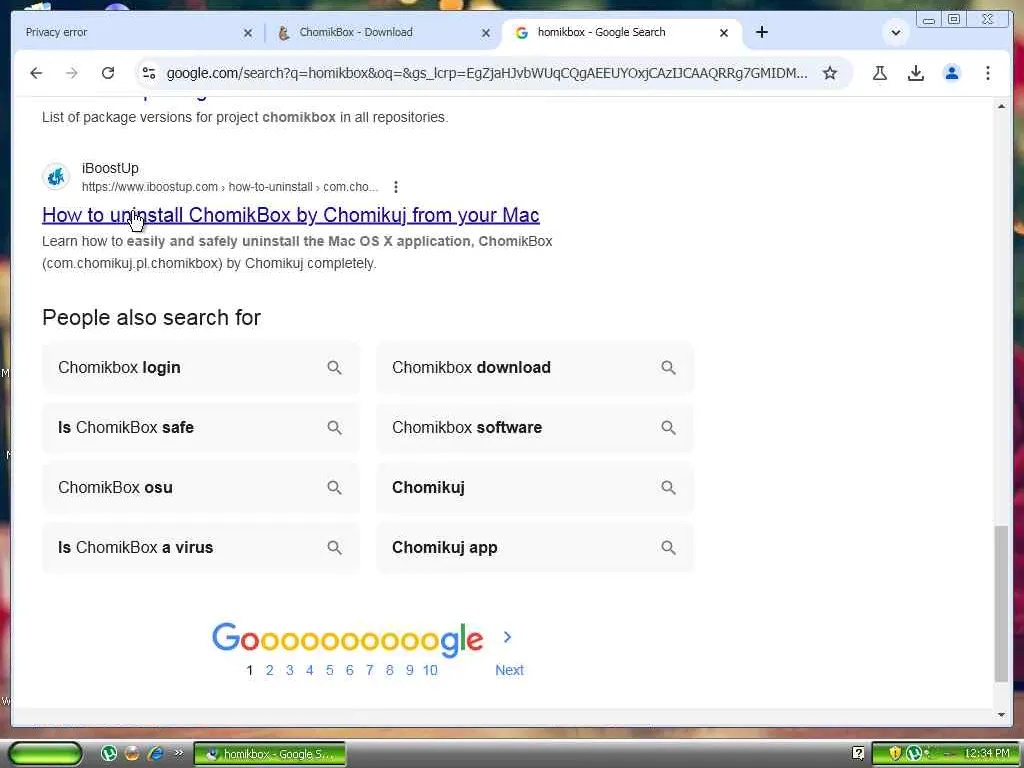Click the help question mark tray icon
Image resolution: width=1024 pixels, height=768 pixels.
pyautogui.click(x=859, y=754)
